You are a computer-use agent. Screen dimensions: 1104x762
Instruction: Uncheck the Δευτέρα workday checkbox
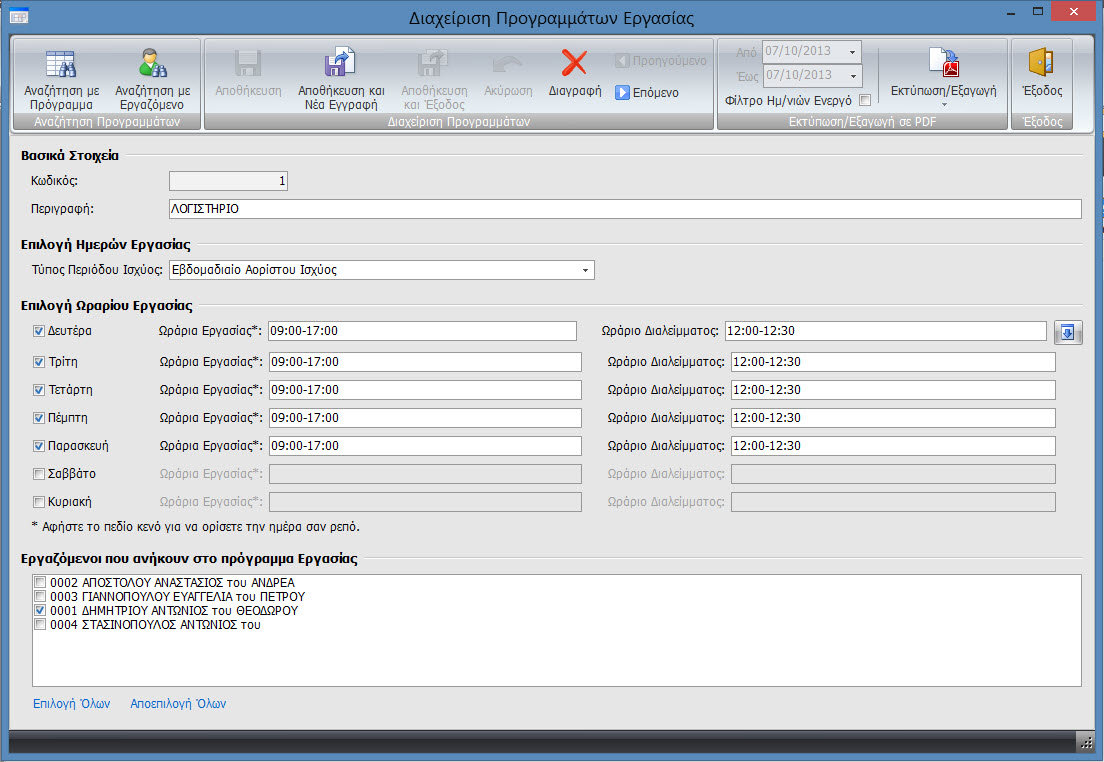[x=39, y=331]
